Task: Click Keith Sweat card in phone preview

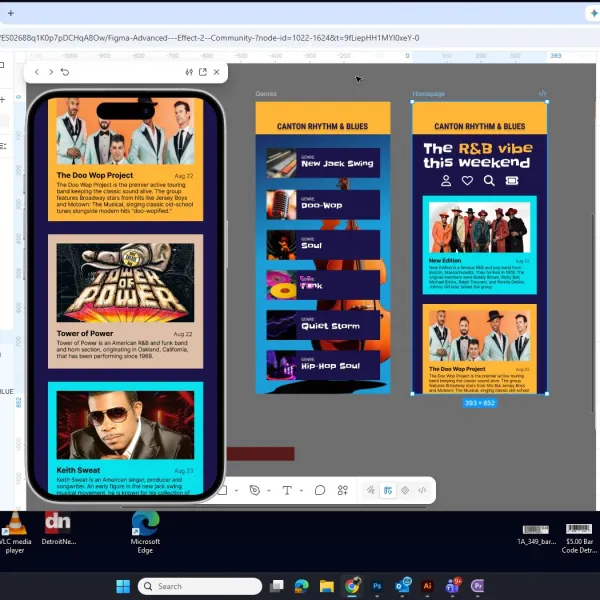Action: (126, 439)
